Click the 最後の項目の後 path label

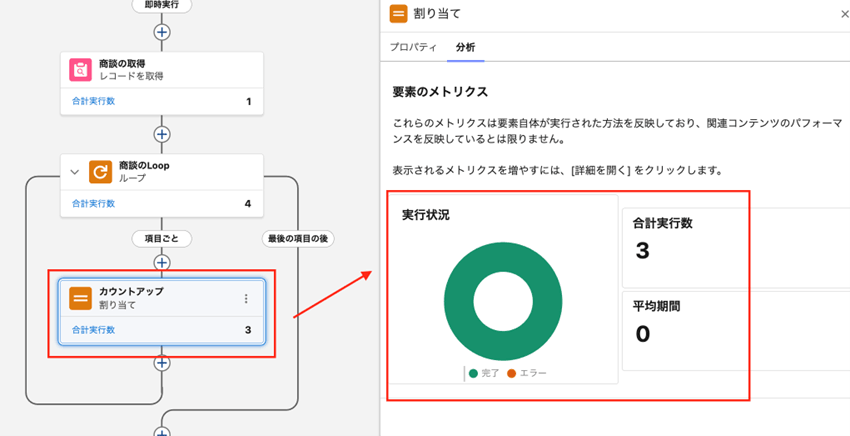coord(297,239)
